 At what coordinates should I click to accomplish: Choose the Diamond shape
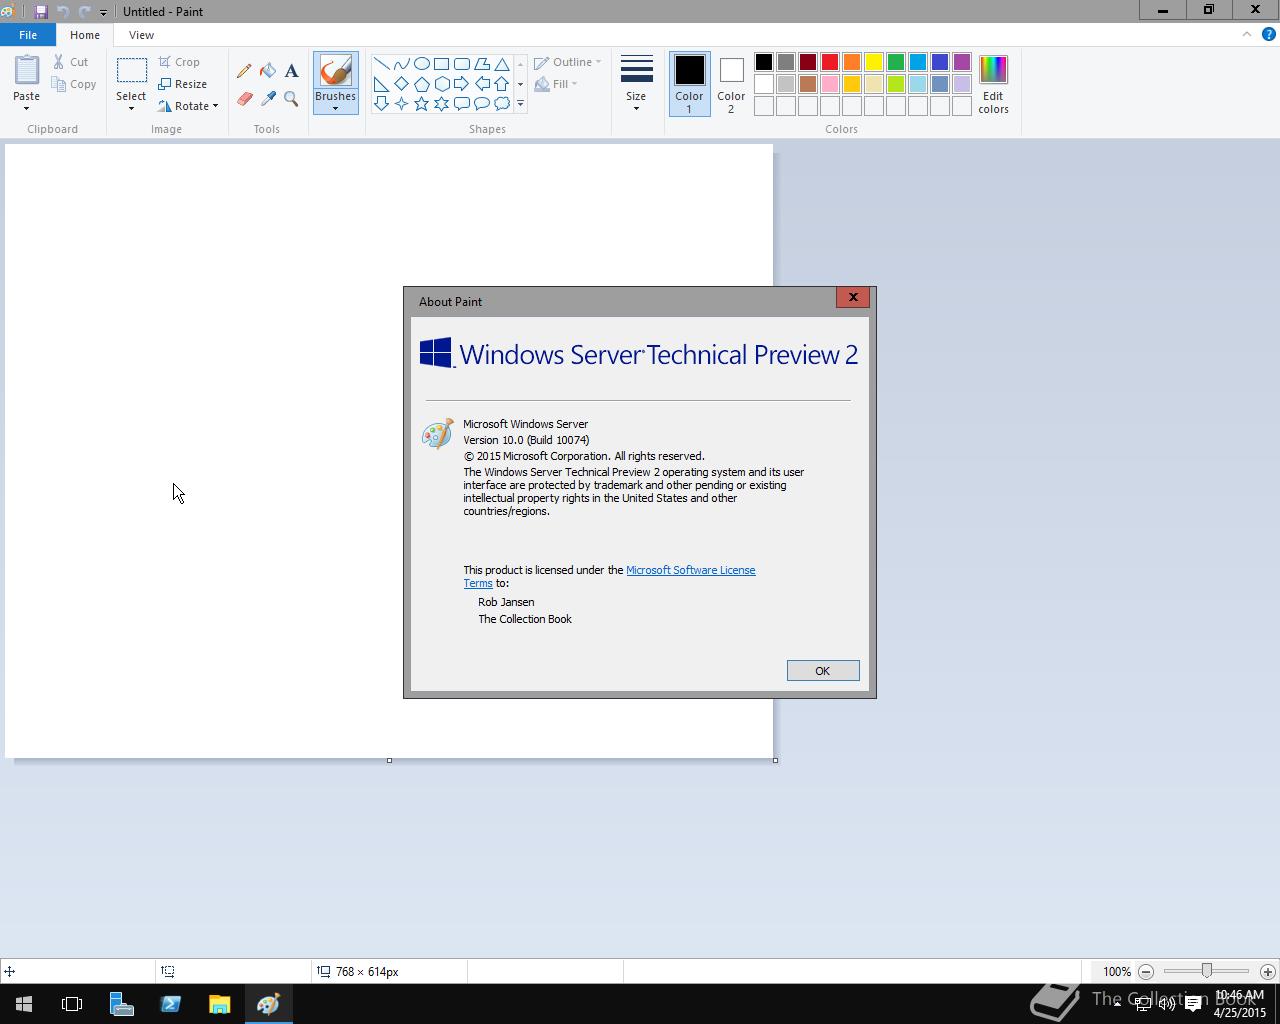coord(401,84)
